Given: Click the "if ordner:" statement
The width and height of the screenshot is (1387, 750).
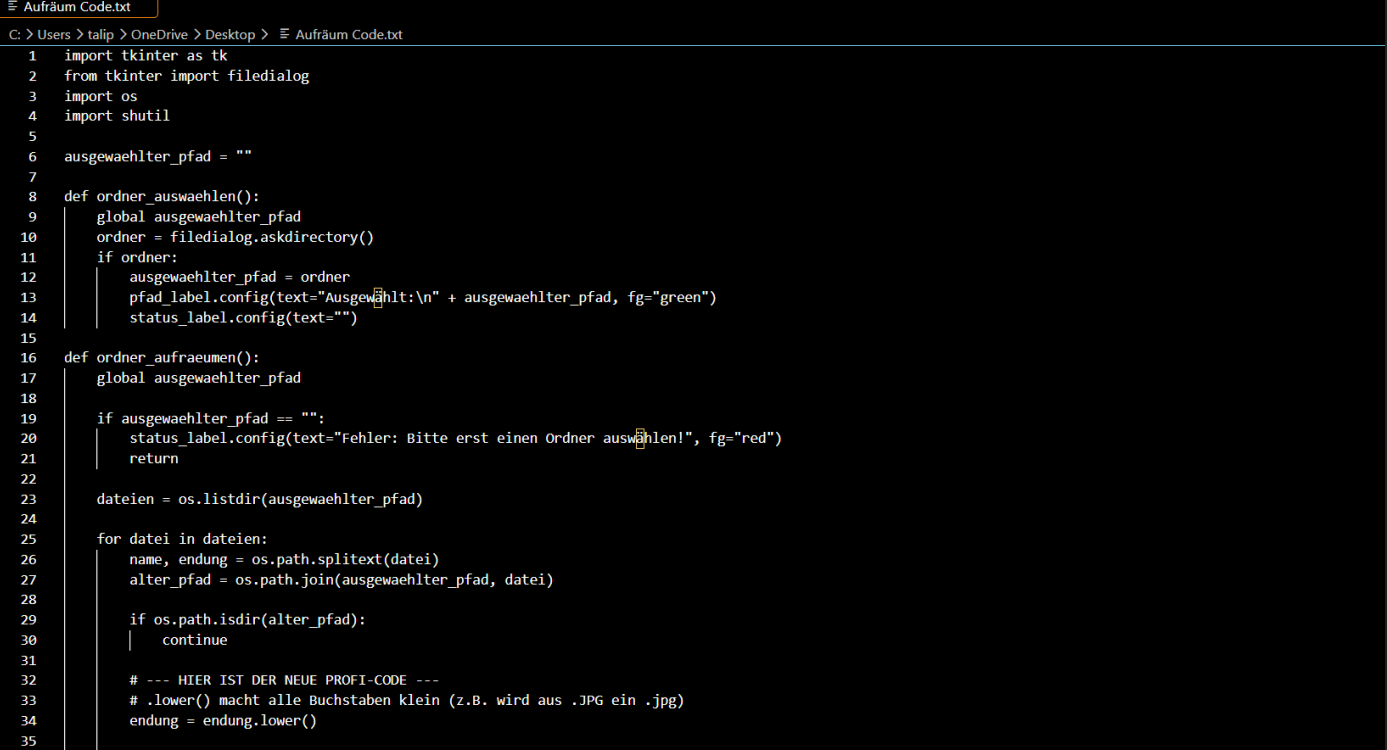Looking at the screenshot, I should click(137, 257).
